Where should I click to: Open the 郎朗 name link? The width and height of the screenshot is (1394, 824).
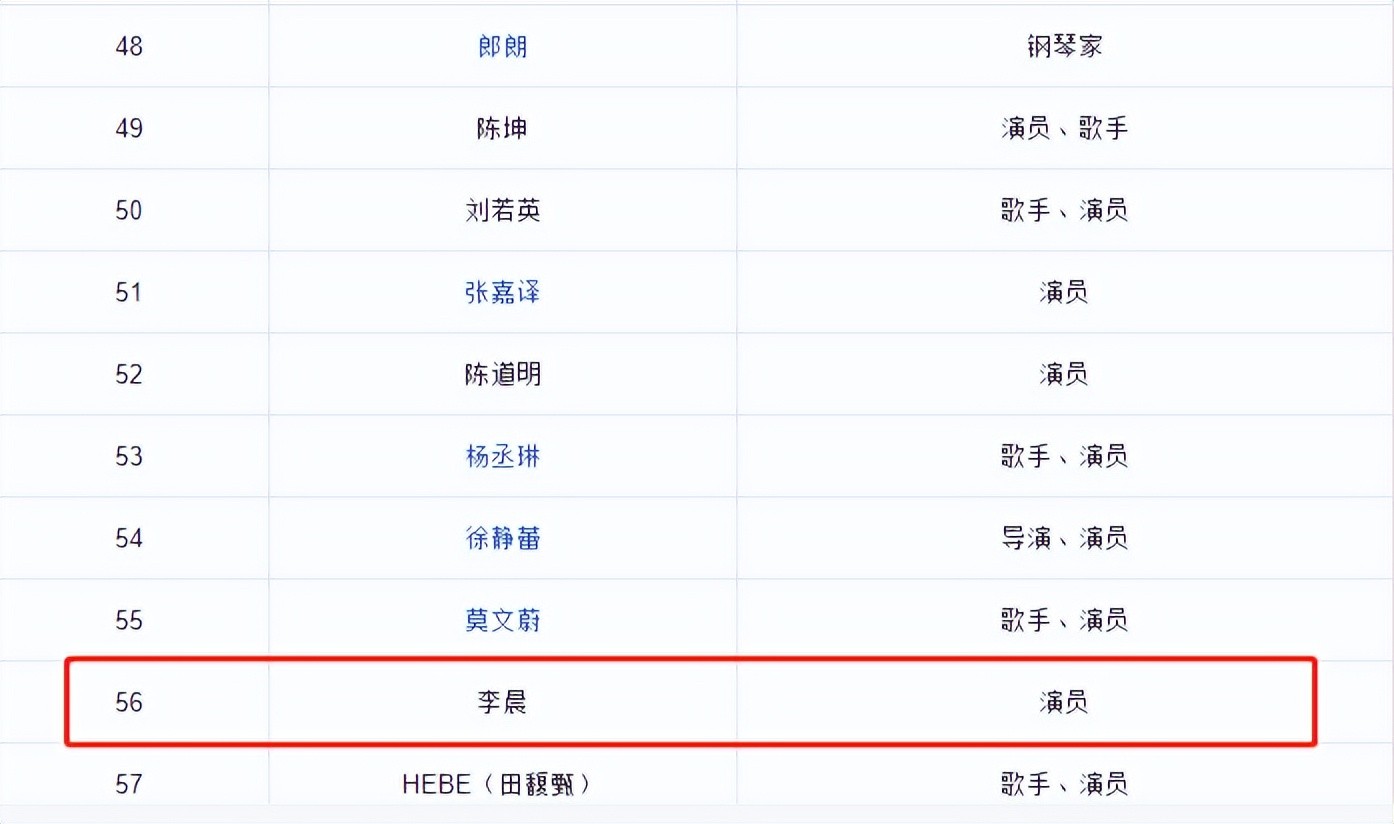502,47
